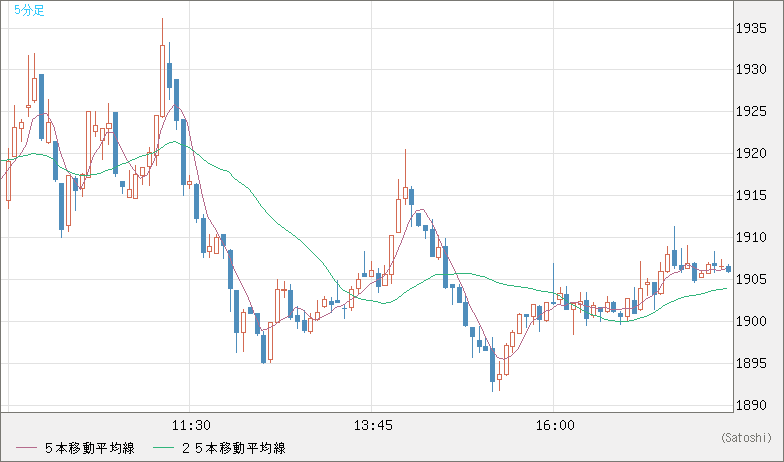Click the 11:30 time axis label
Screen dimensions: 784x462
coord(191,426)
